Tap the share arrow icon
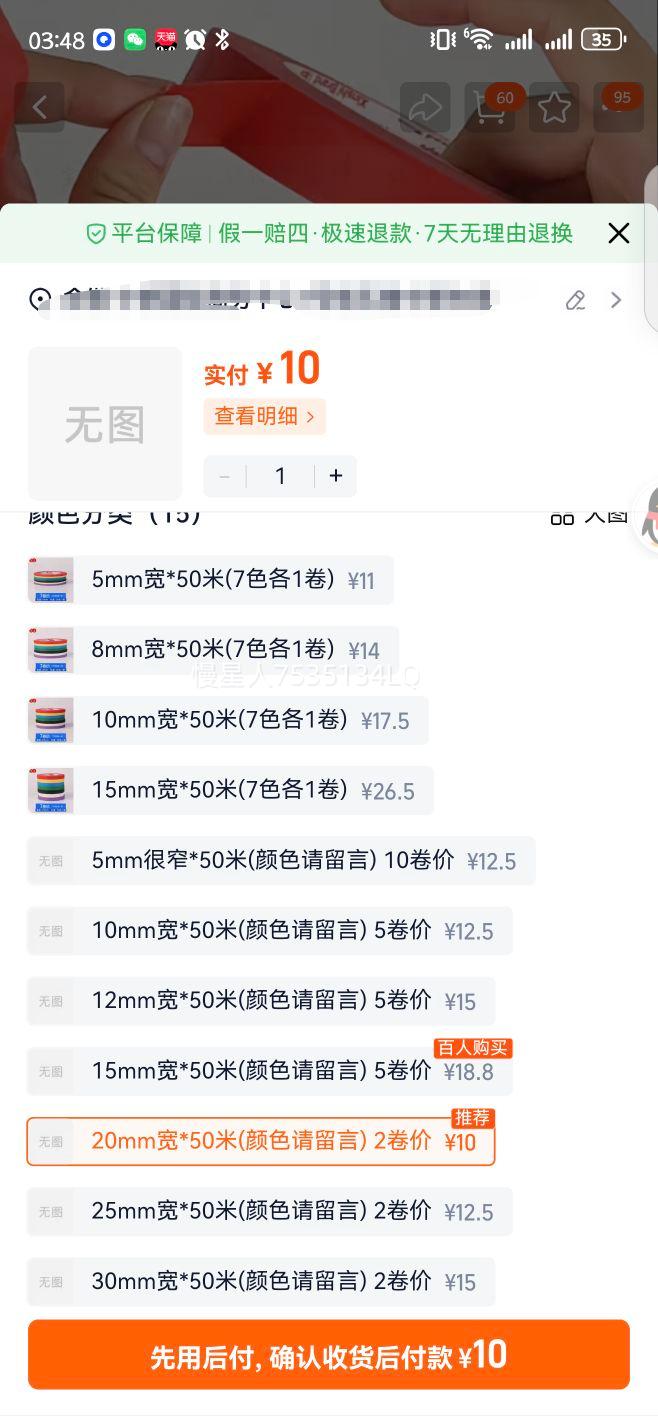The image size is (658, 1416). [x=425, y=107]
